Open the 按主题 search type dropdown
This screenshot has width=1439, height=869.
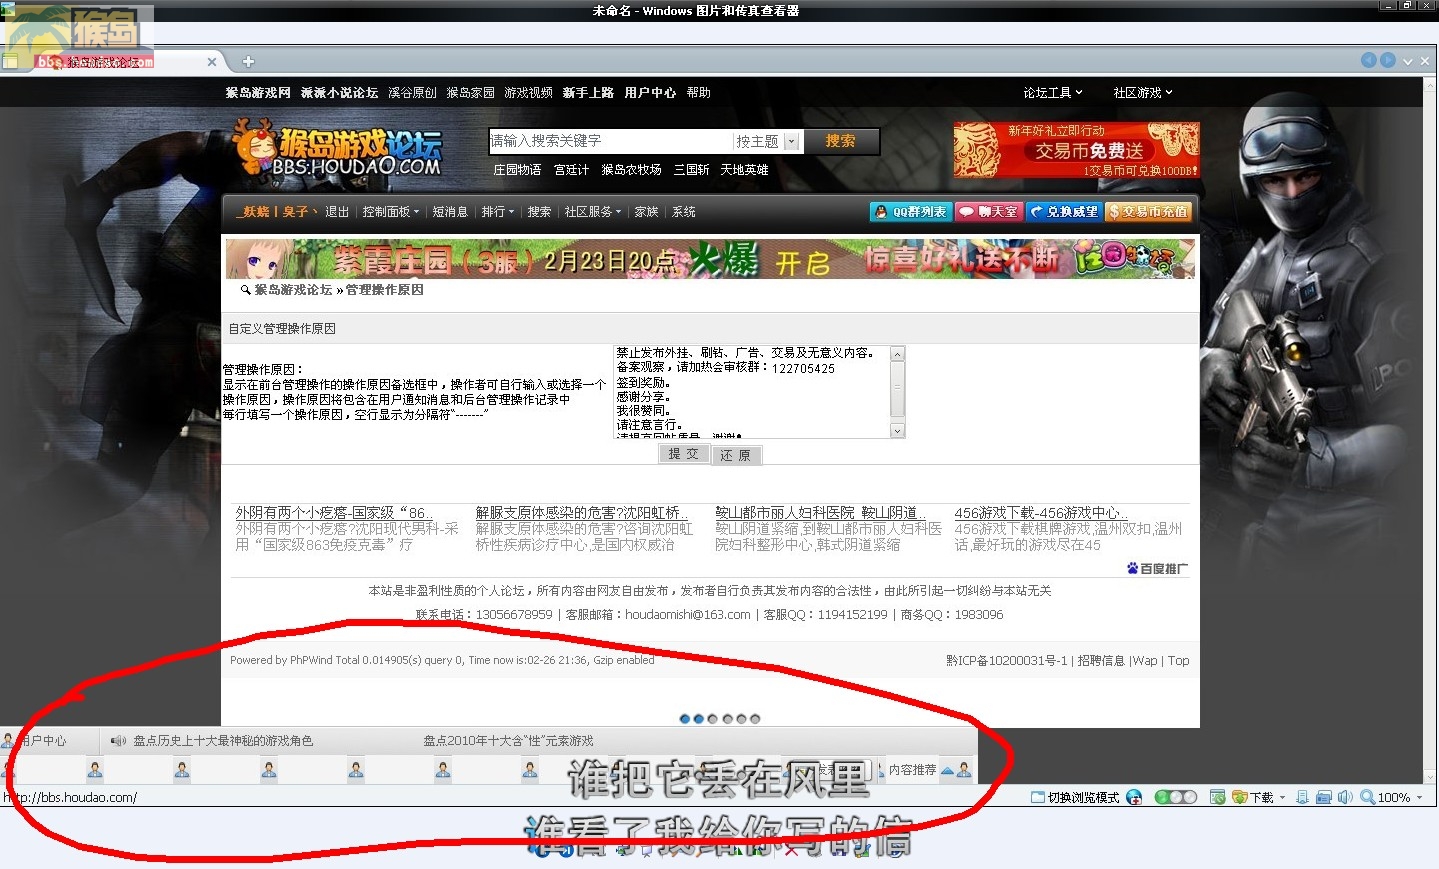coord(767,141)
